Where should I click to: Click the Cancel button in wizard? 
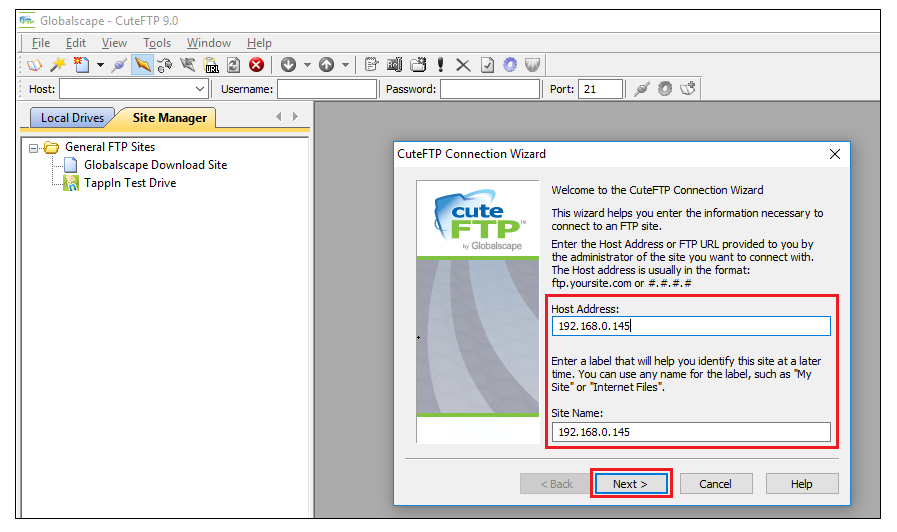(715, 484)
